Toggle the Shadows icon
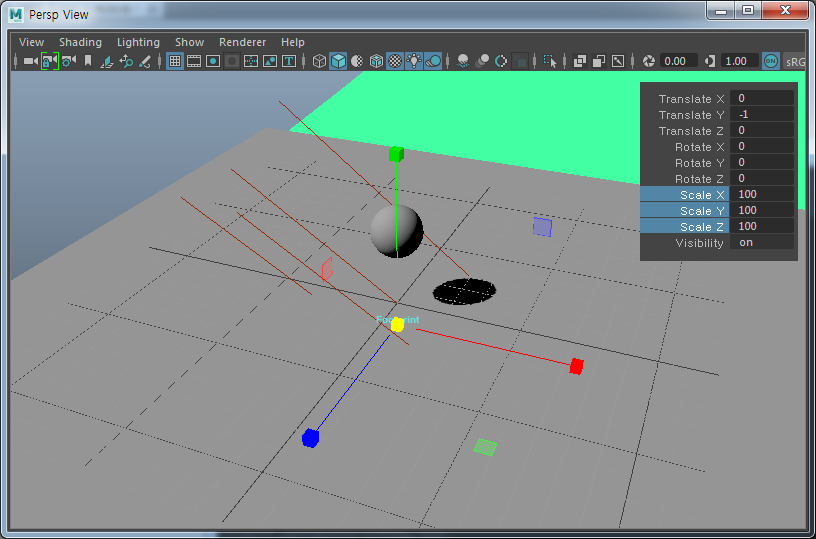Screen dimensions: 816x539 click(x=433, y=61)
